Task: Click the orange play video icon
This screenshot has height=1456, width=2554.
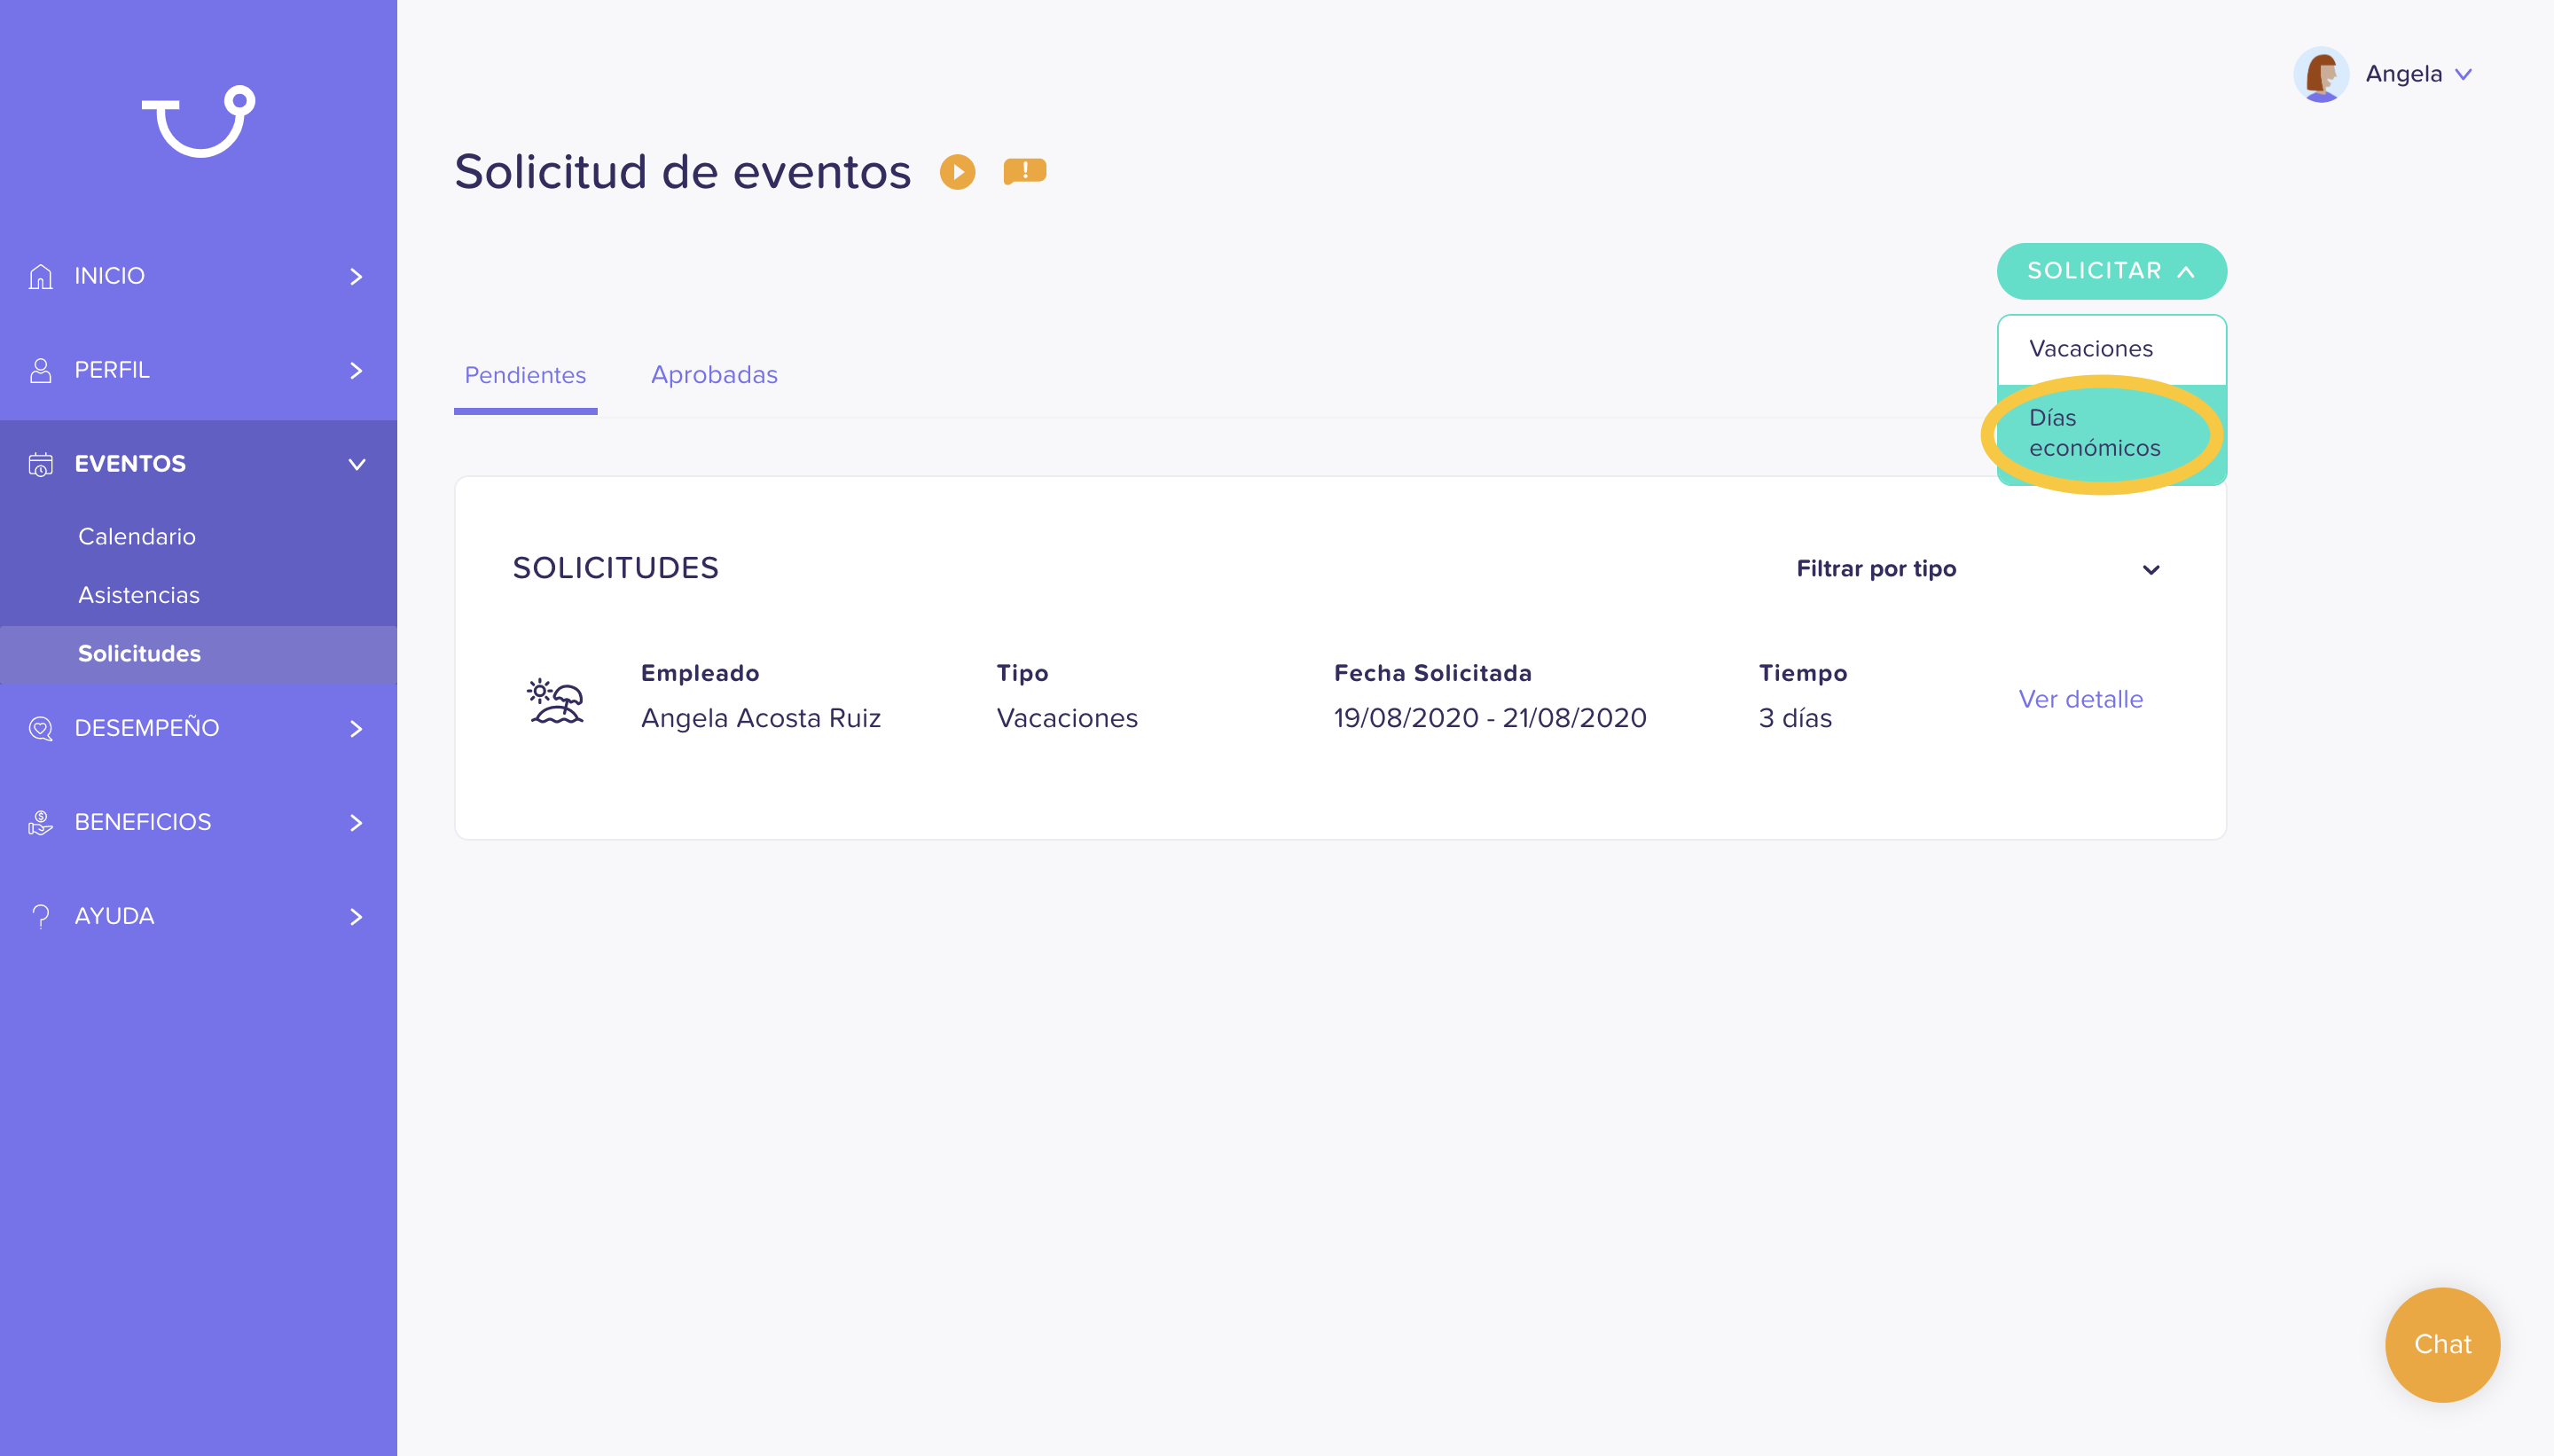Action: pyautogui.click(x=957, y=172)
